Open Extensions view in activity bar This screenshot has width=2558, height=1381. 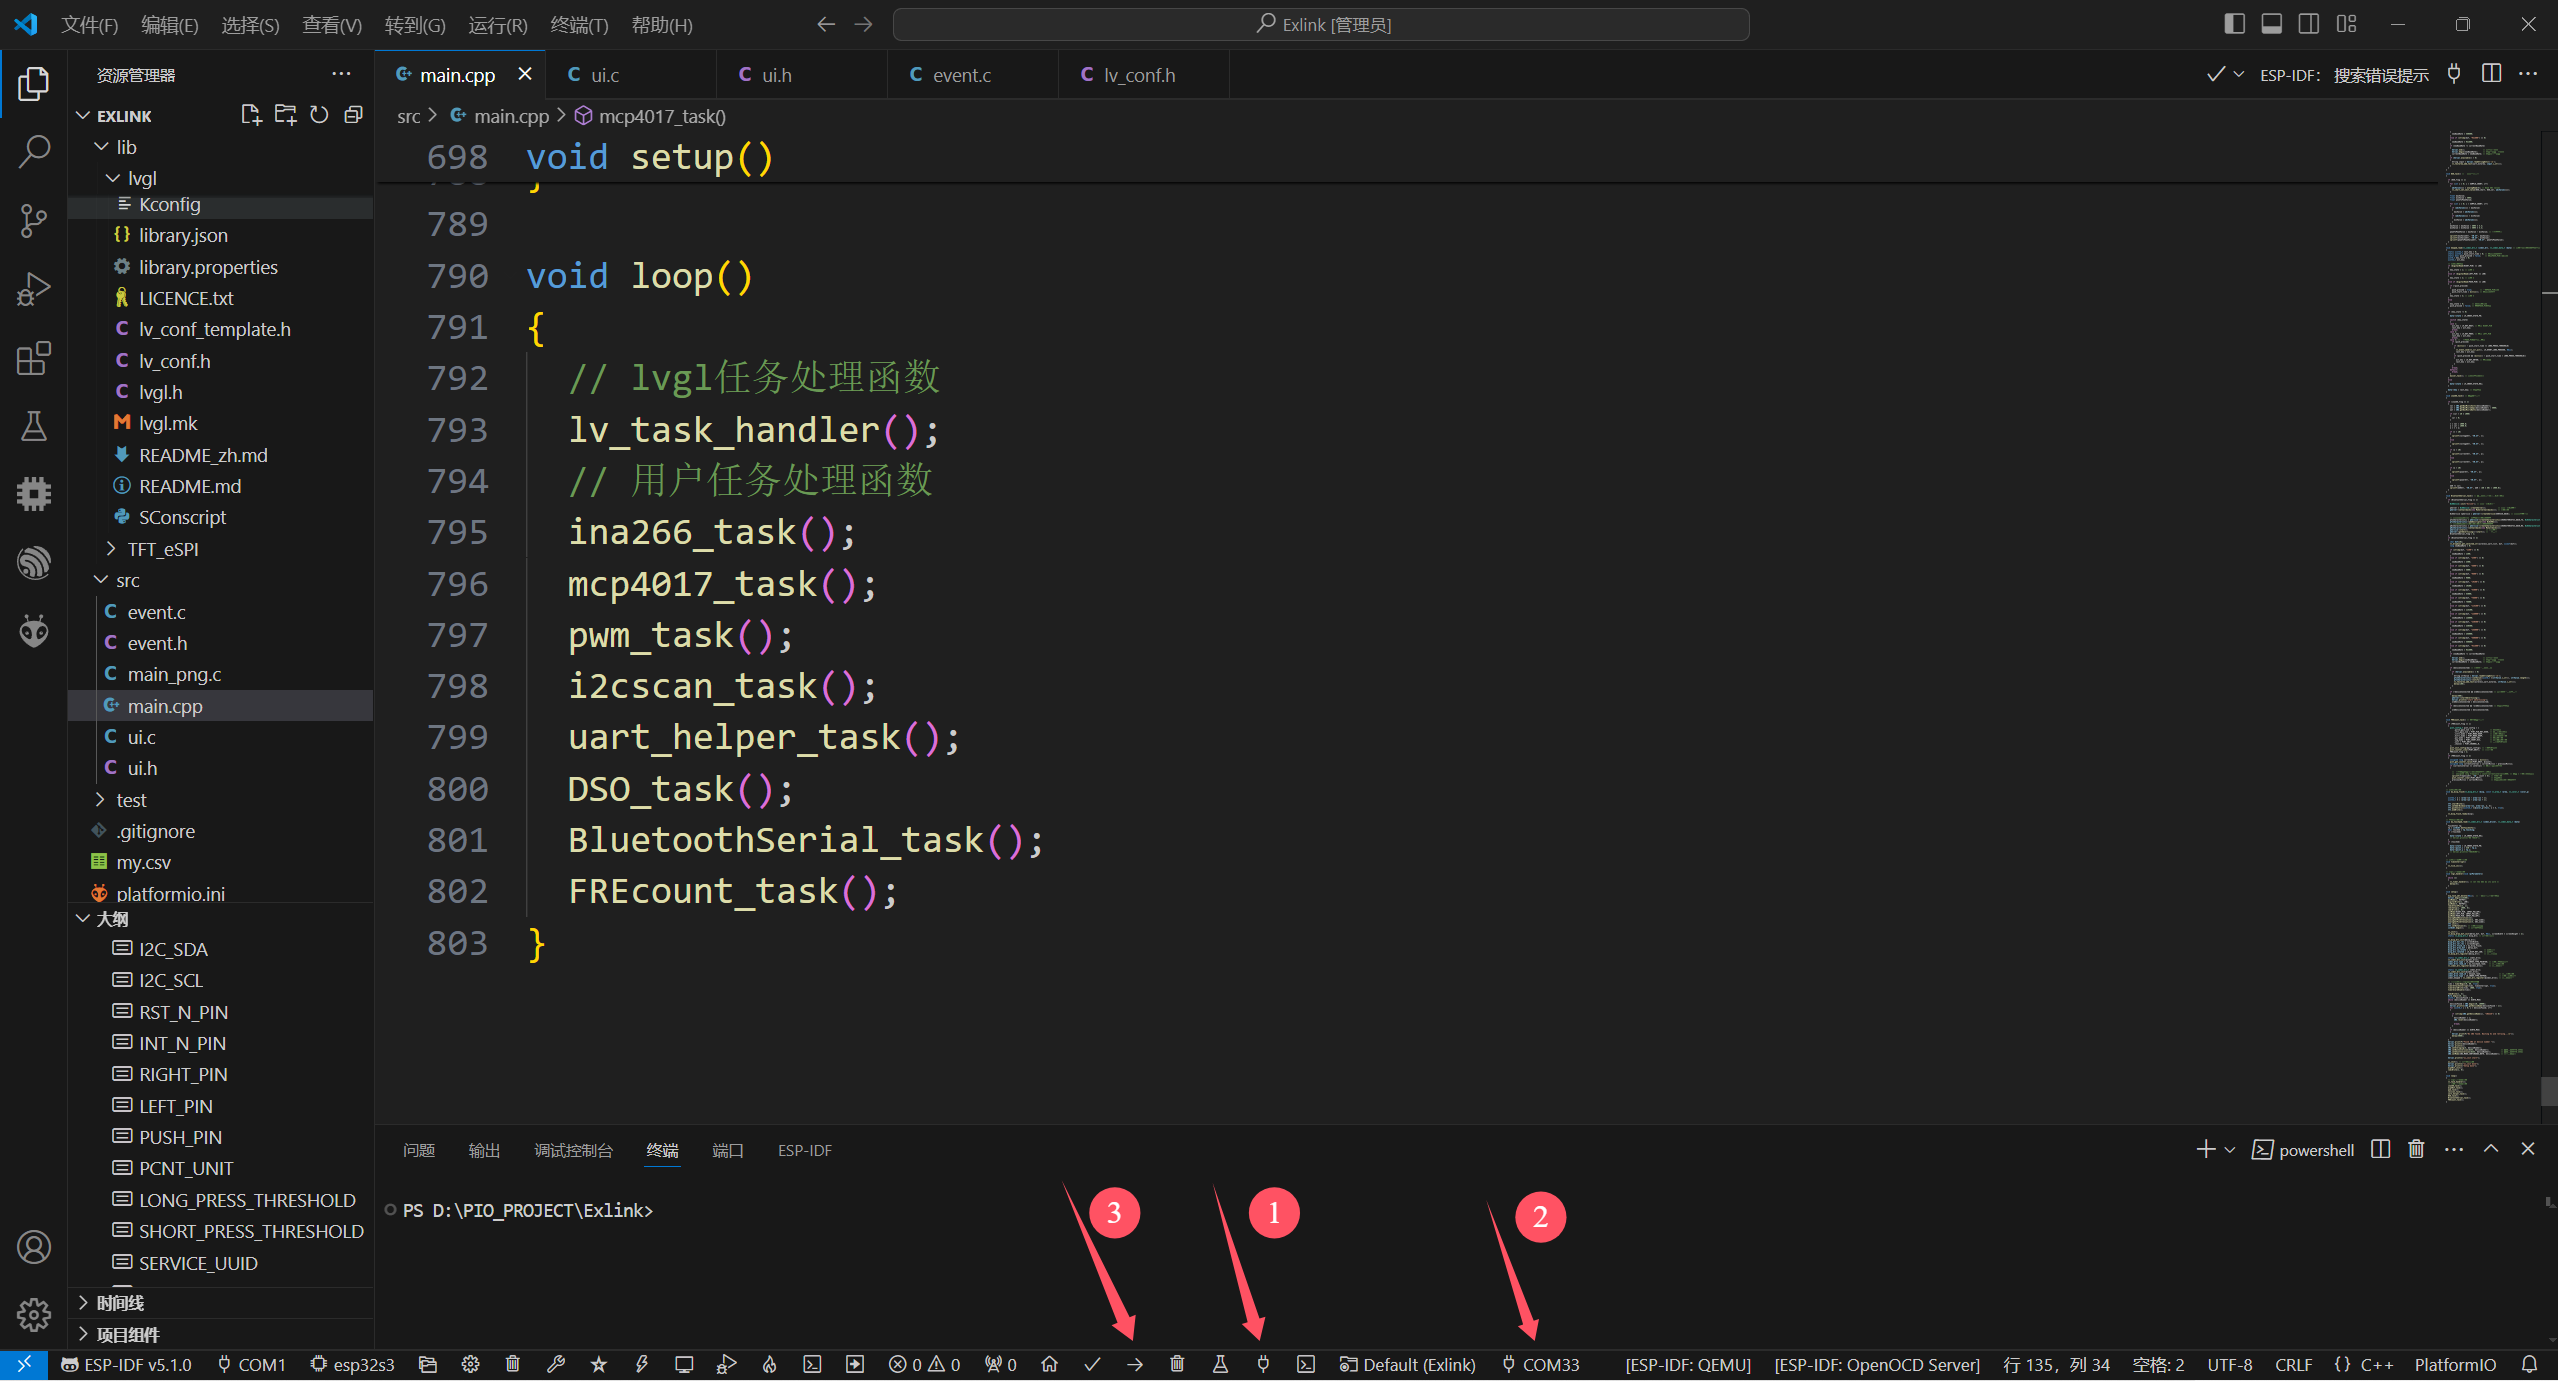[x=34, y=358]
